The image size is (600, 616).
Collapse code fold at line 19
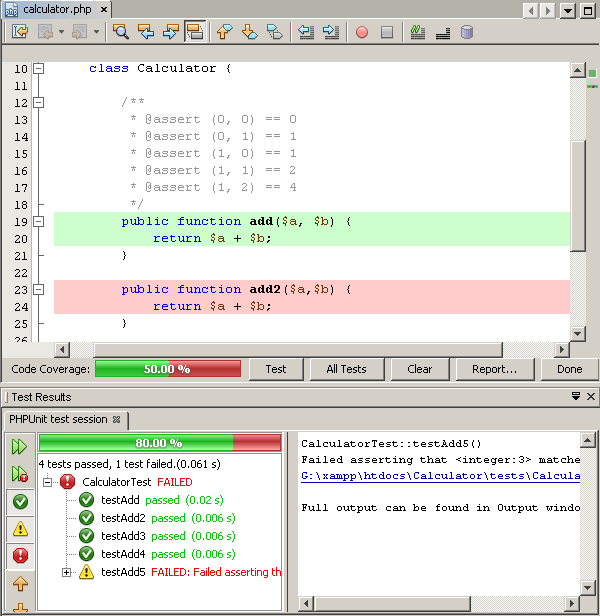[39, 221]
